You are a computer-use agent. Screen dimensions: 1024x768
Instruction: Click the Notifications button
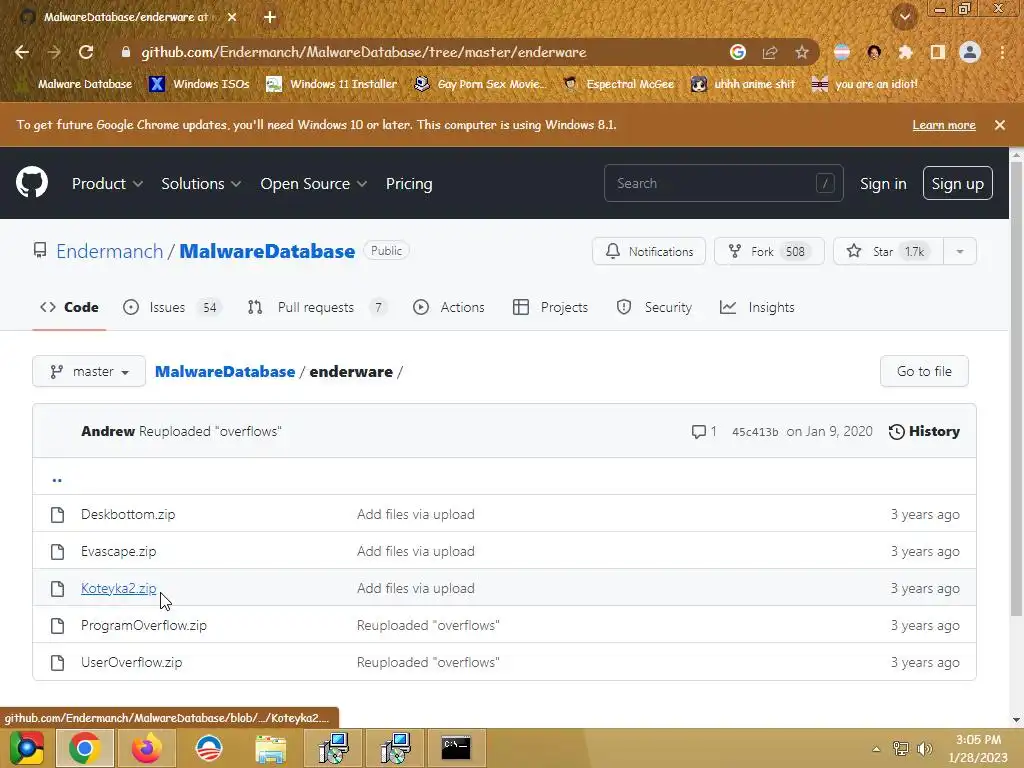(x=648, y=251)
